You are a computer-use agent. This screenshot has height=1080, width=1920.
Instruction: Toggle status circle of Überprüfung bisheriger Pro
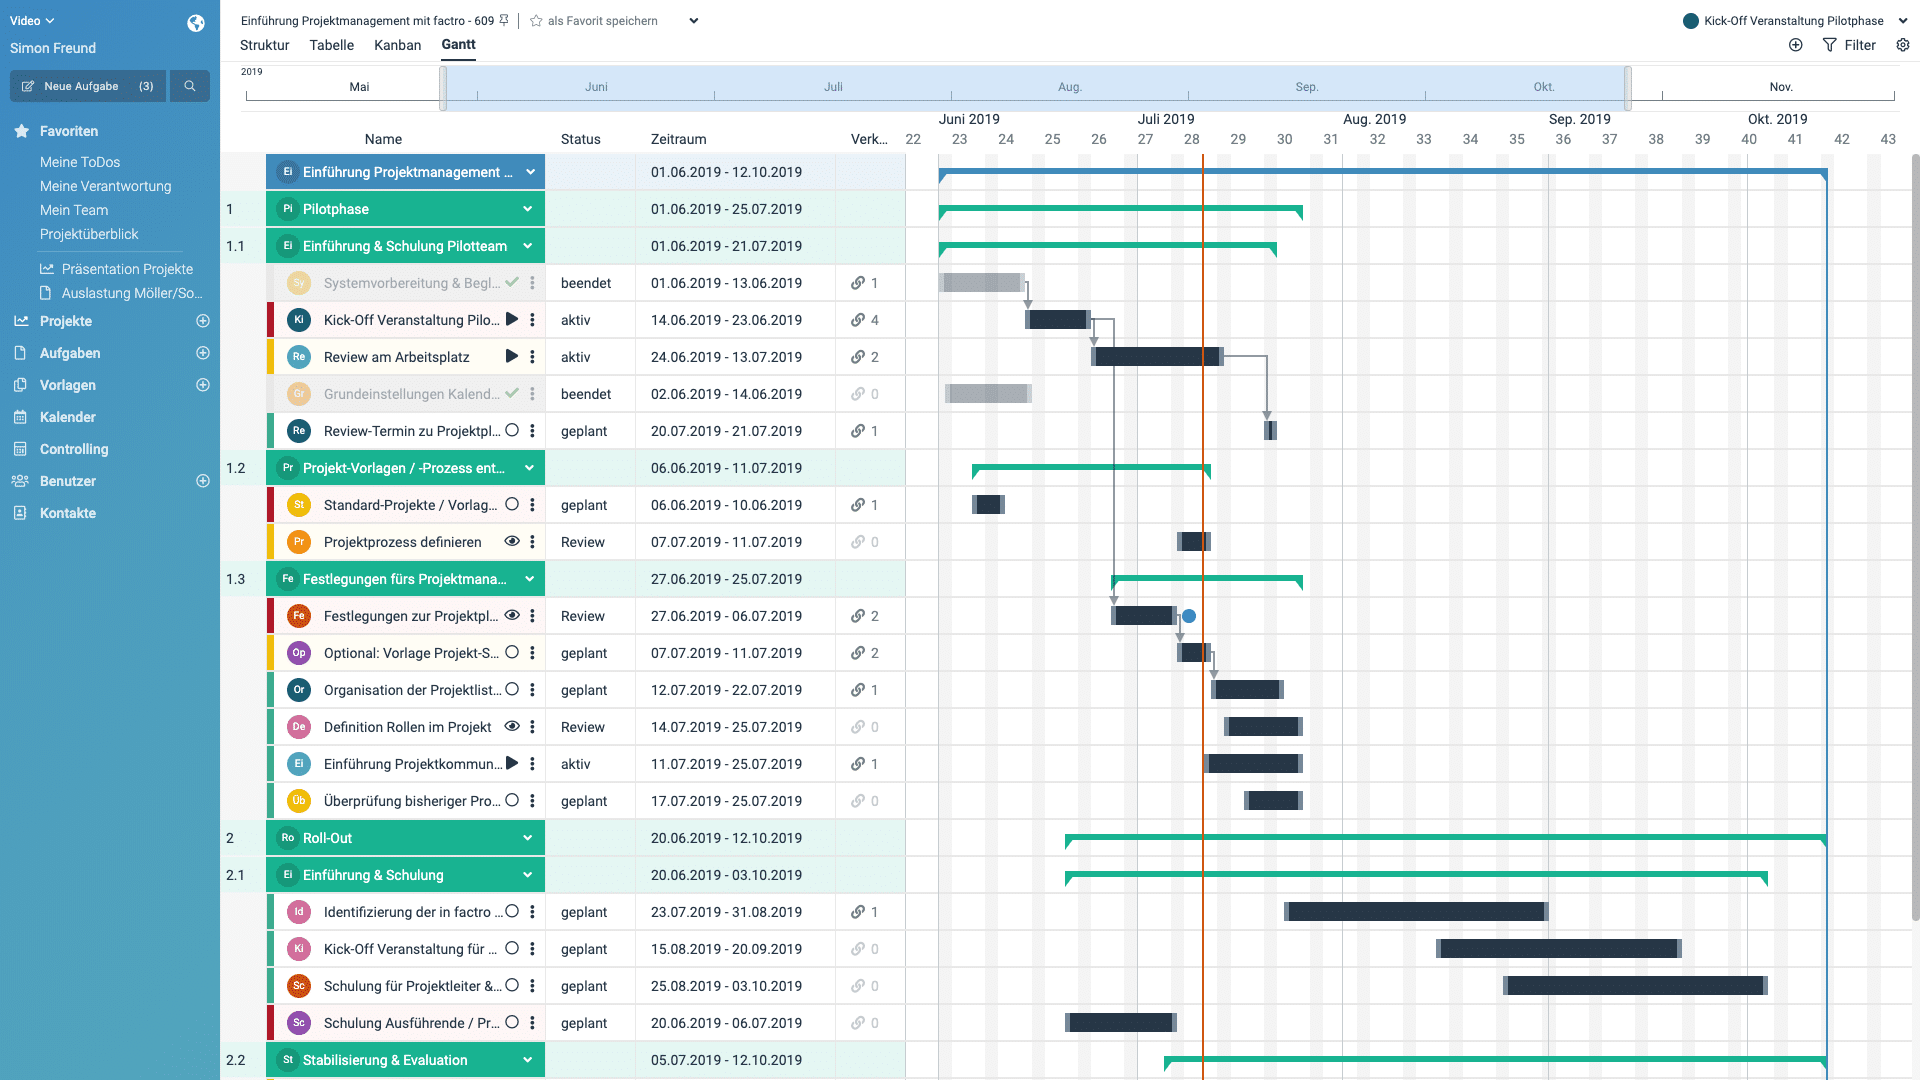[512, 800]
